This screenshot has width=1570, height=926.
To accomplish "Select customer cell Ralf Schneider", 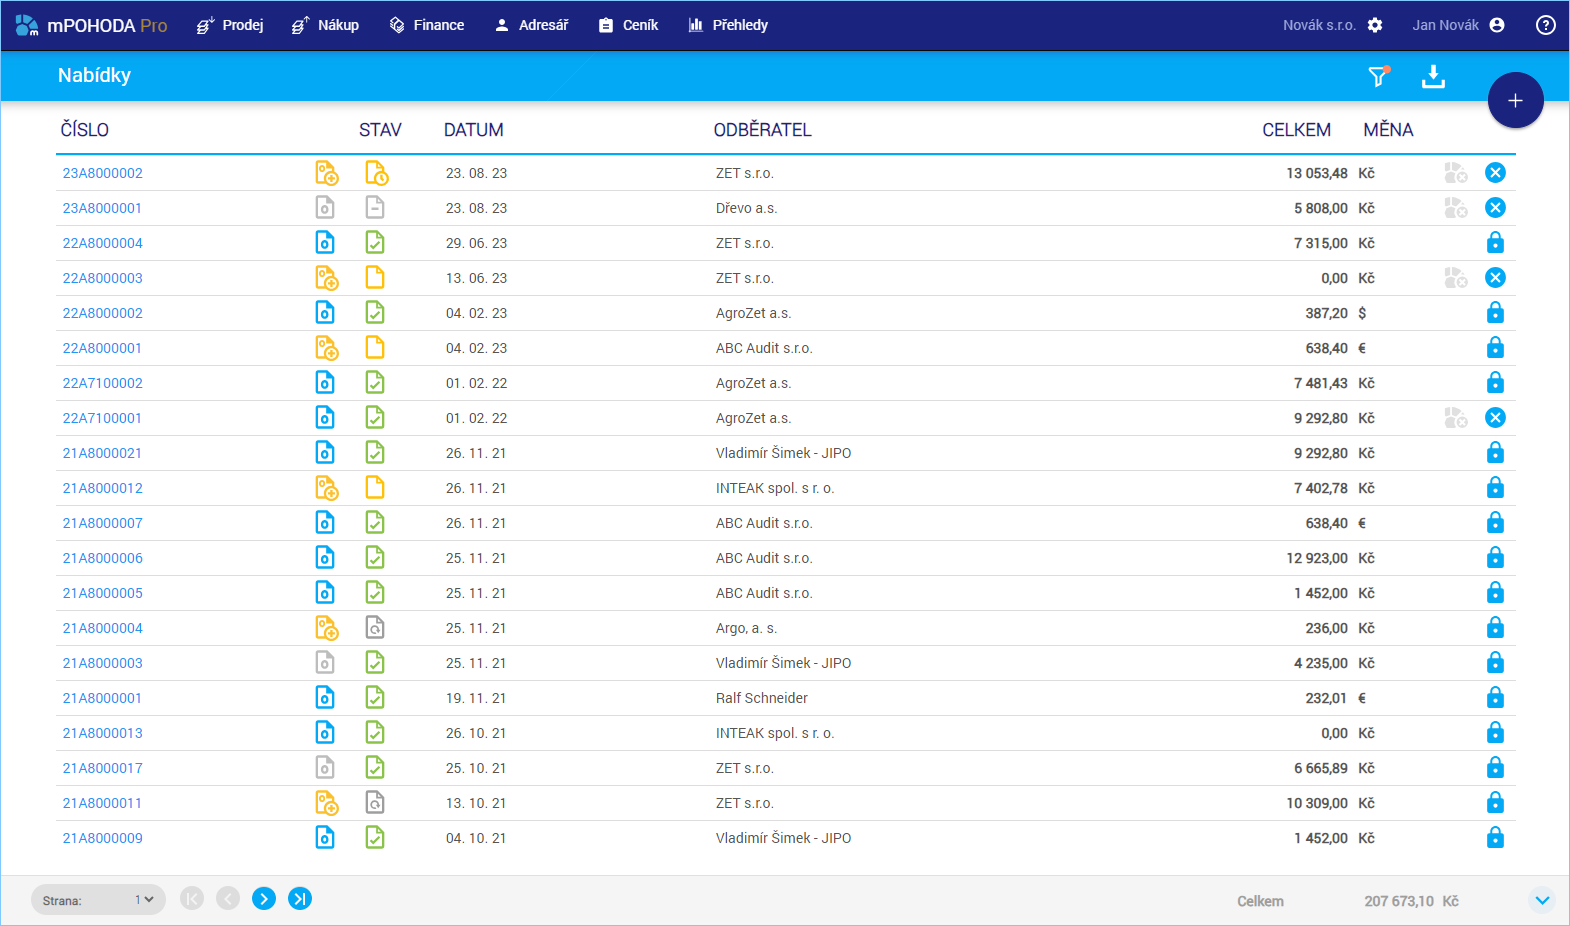I will pyautogui.click(x=762, y=698).
